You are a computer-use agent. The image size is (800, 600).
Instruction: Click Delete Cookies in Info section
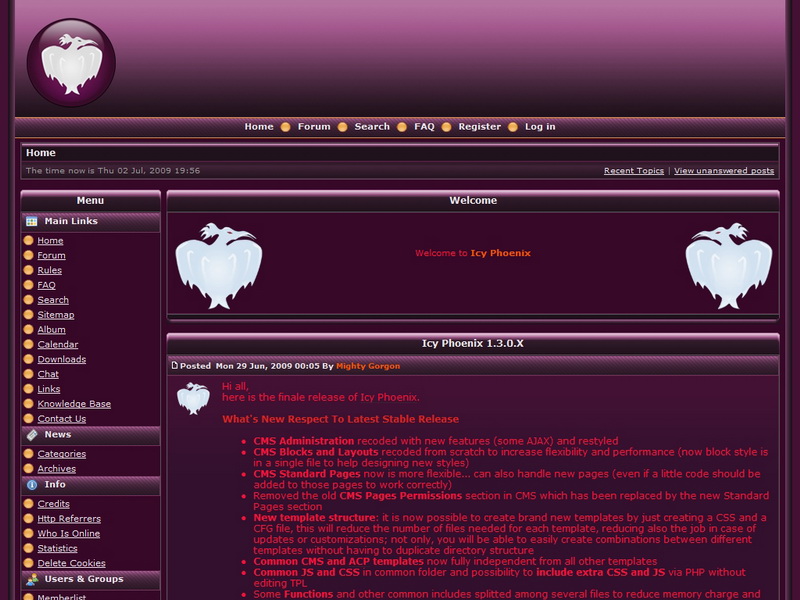71,564
